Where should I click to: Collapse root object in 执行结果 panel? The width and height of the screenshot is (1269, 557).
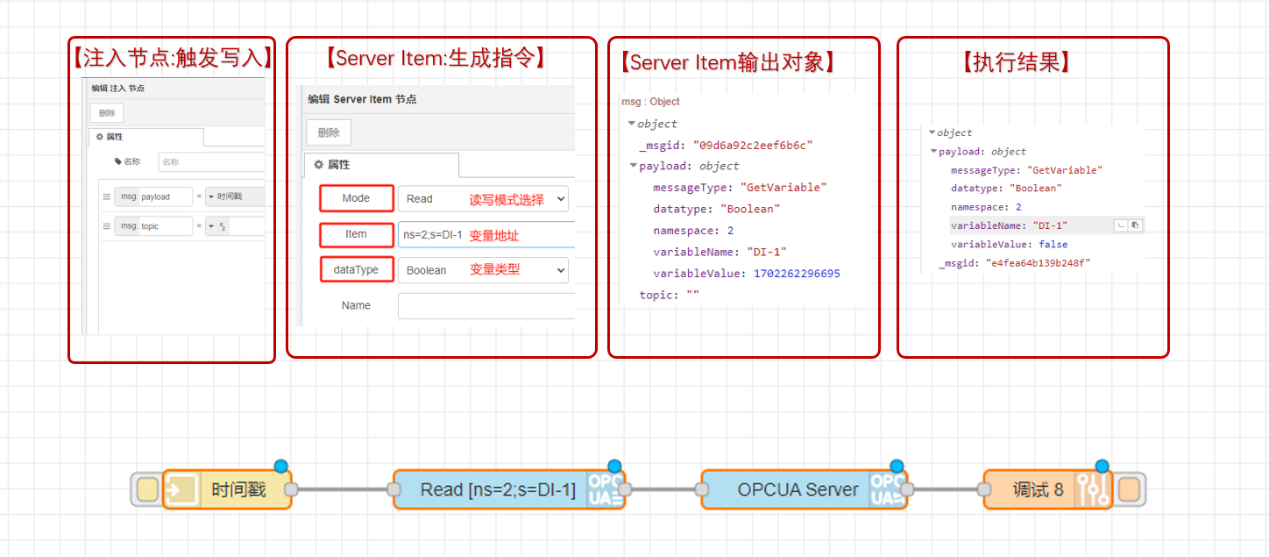[x=932, y=133]
